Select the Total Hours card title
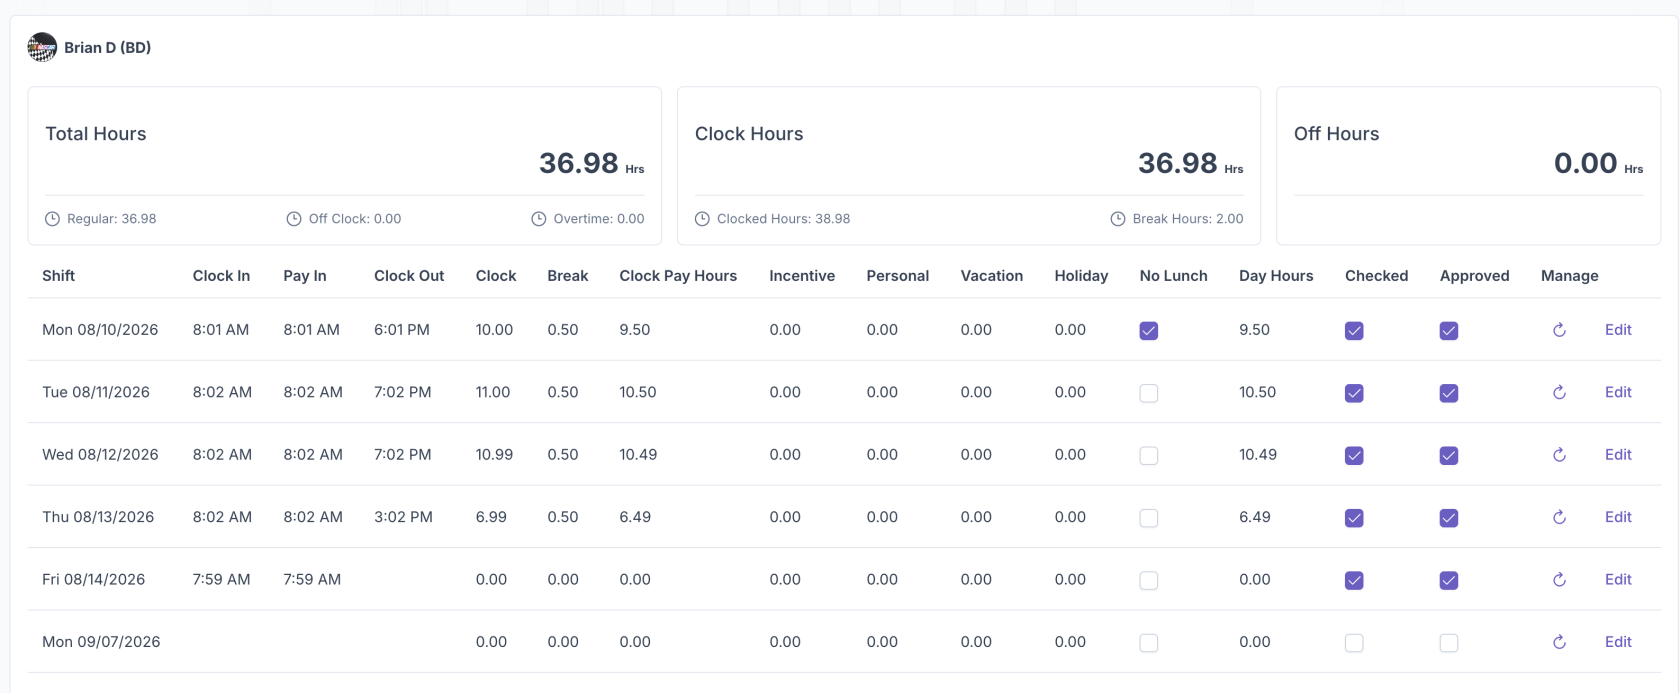The width and height of the screenshot is (1680, 693). [x=96, y=134]
